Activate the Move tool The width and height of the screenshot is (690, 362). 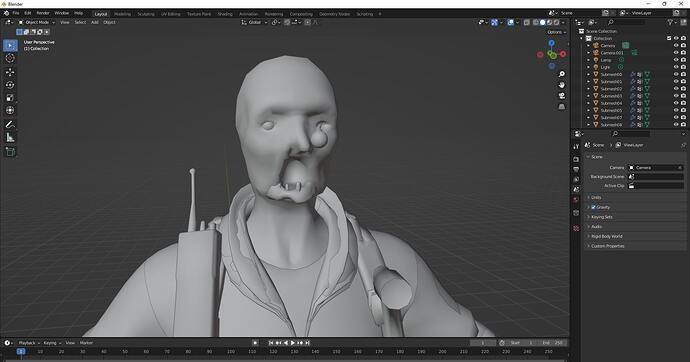10,72
